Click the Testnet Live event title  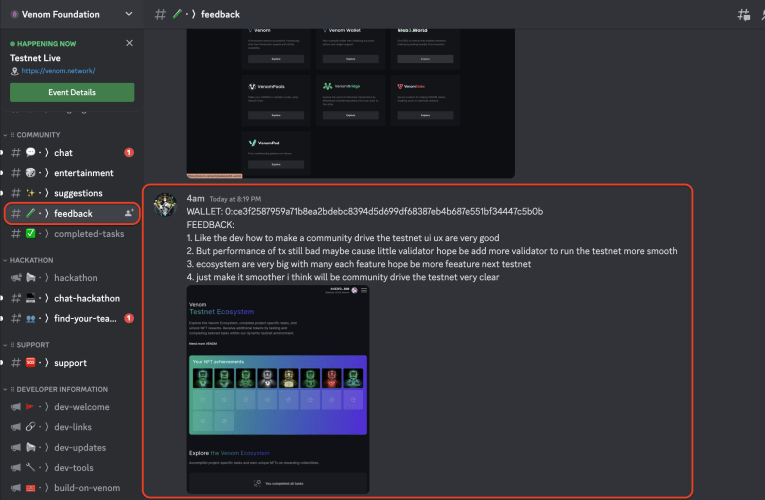[35, 58]
